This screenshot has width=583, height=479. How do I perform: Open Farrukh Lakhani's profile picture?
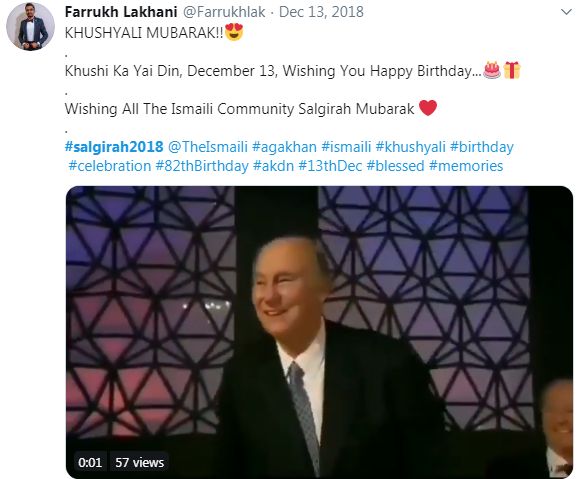(x=30, y=26)
